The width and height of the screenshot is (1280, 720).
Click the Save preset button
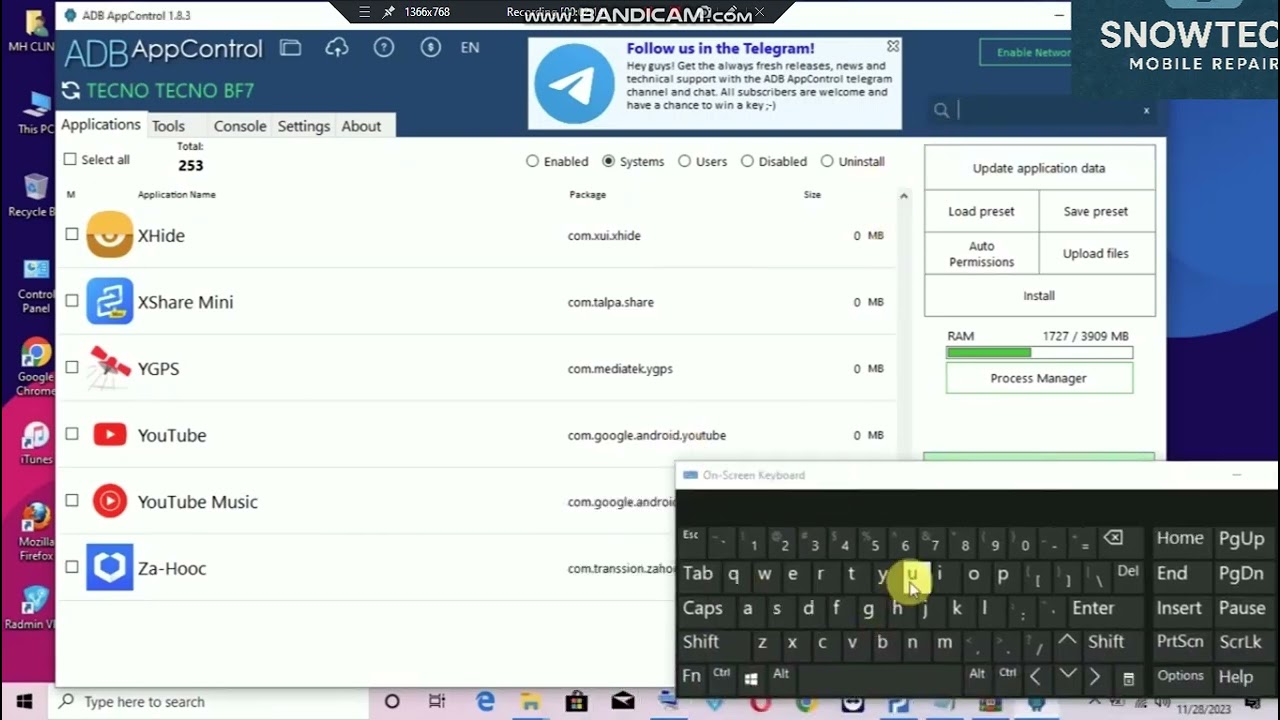pyautogui.click(x=1096, y=211)
